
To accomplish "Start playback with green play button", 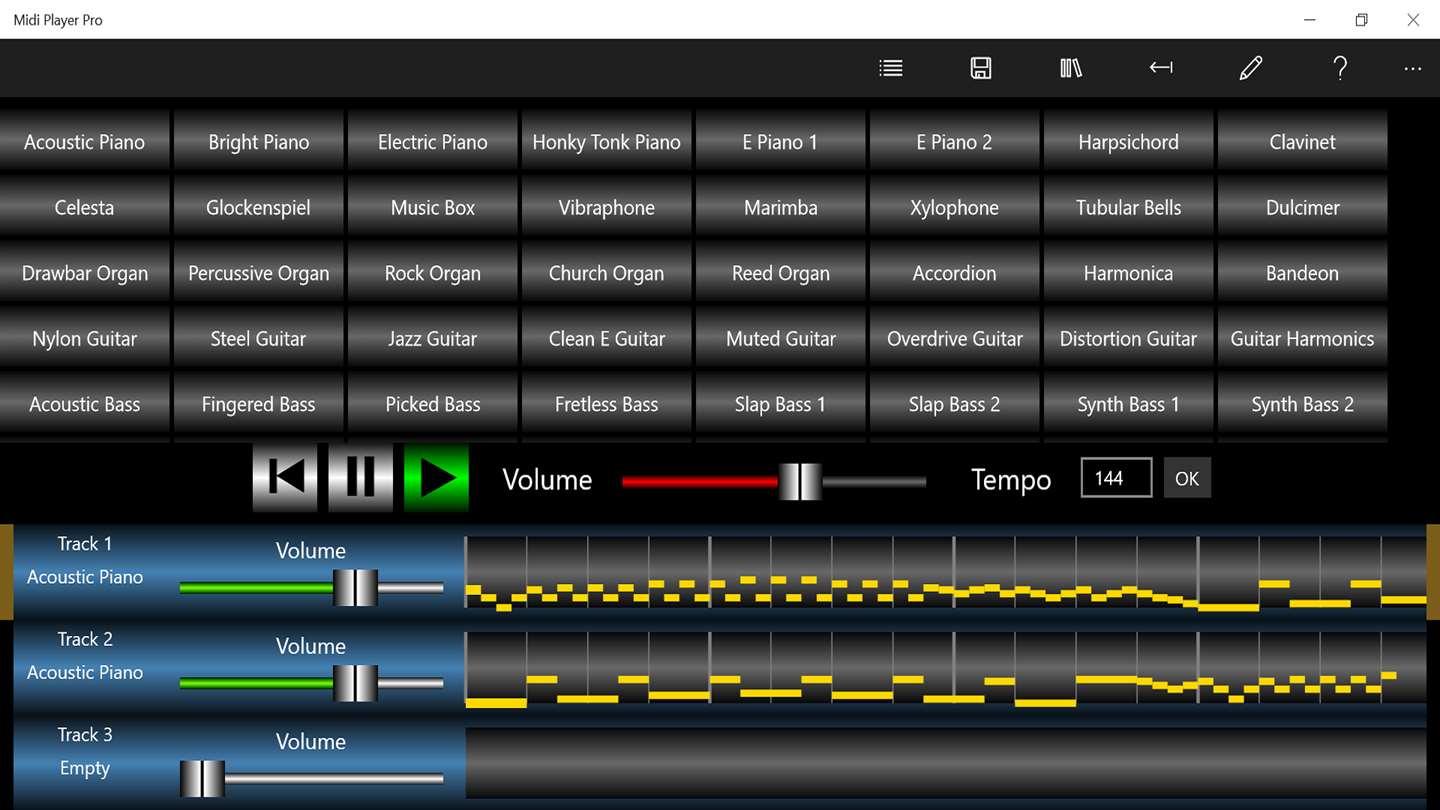I will click(x=437, y=478).
